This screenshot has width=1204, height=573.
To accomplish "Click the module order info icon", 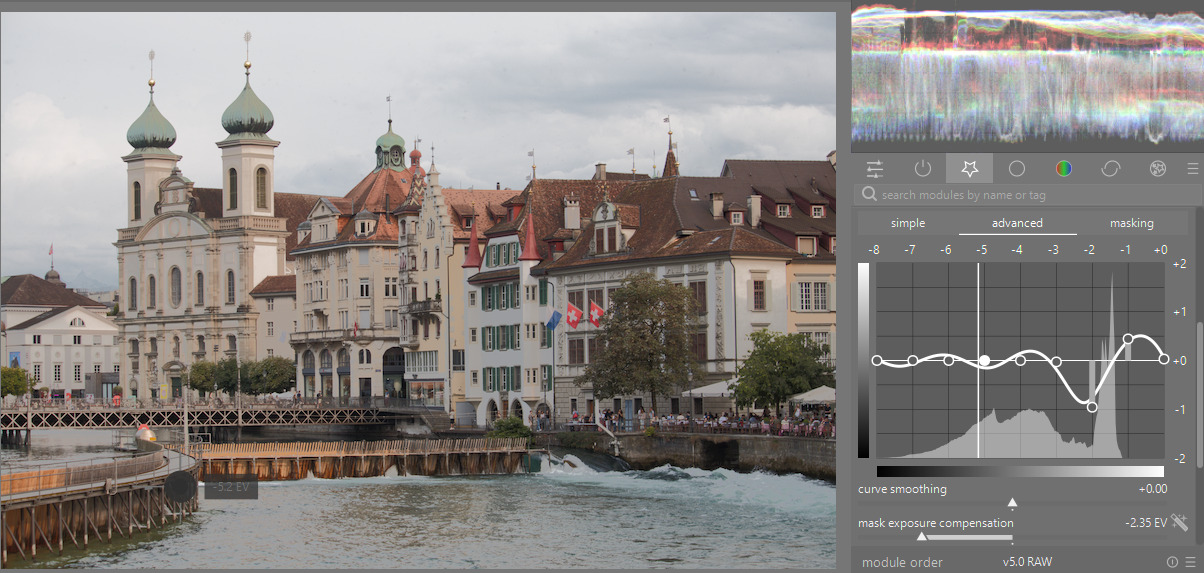I will pos(1172,562).
